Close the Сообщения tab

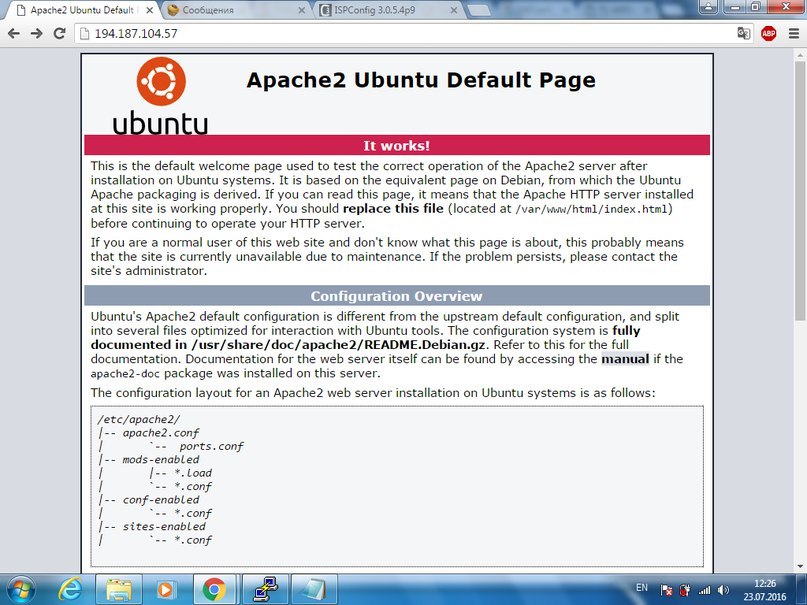coord(302,10)
